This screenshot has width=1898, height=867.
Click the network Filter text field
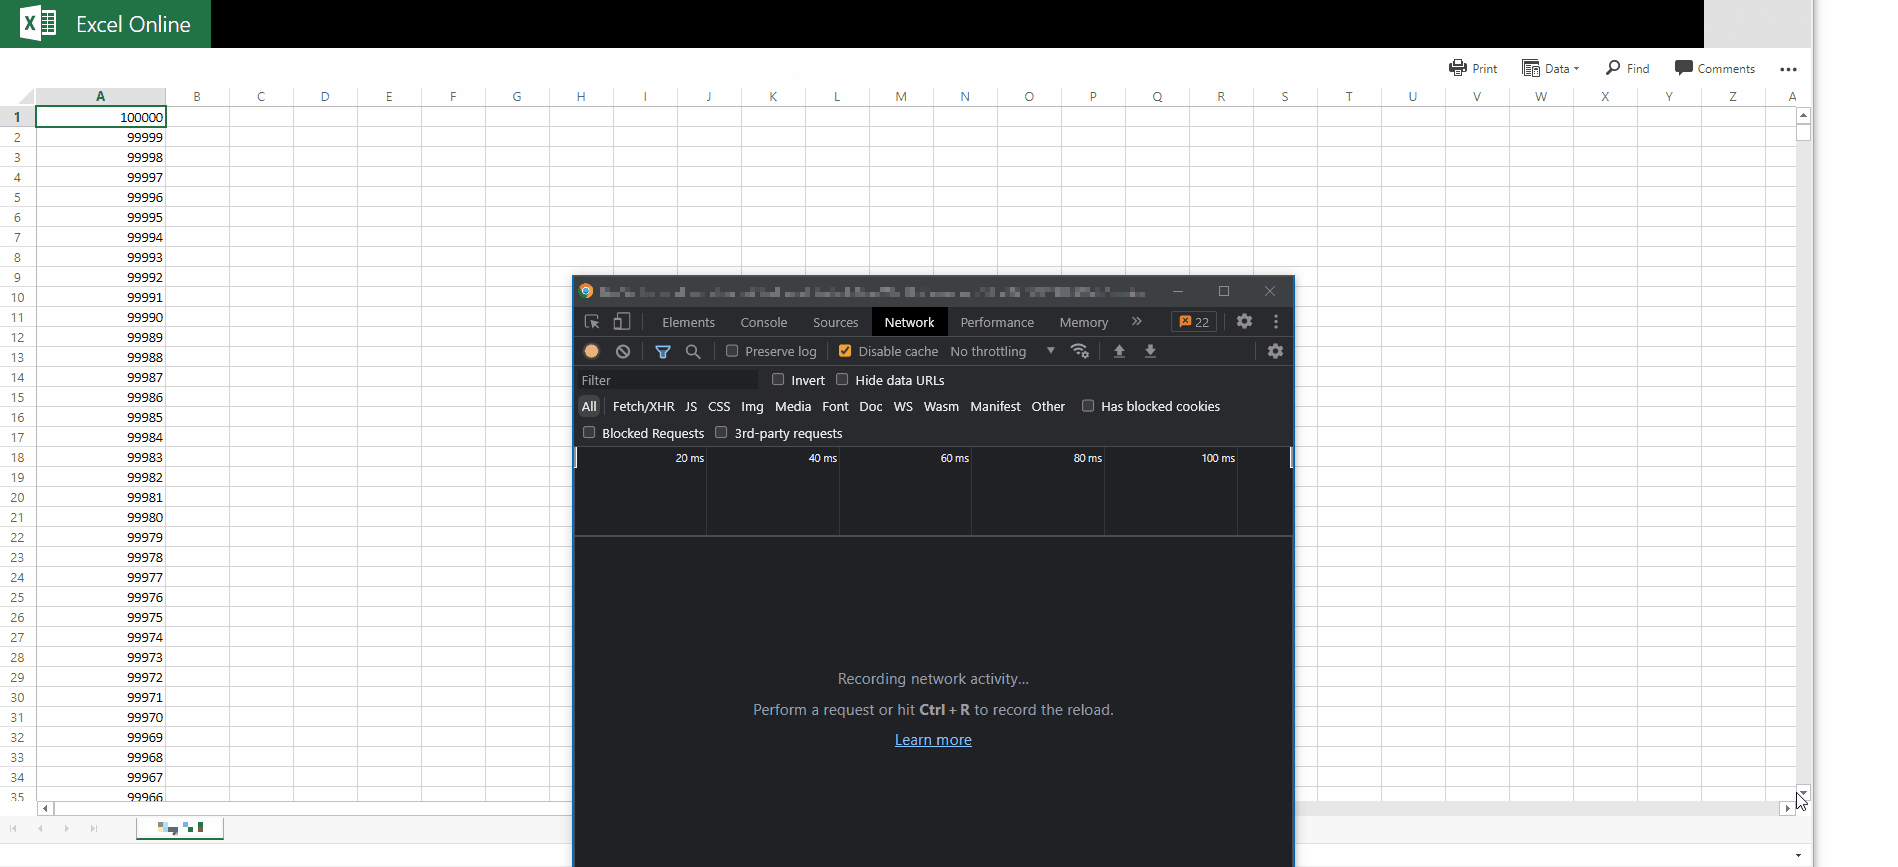pos(668,380)
